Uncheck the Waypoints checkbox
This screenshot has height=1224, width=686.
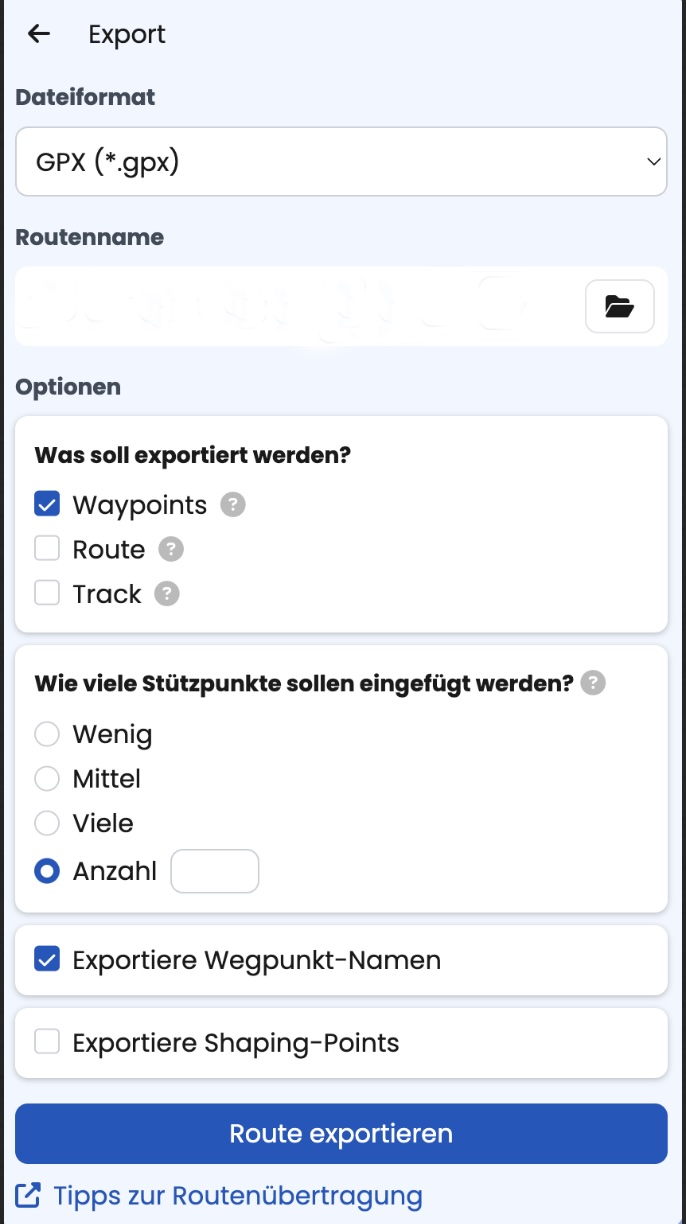coord(47,504)
